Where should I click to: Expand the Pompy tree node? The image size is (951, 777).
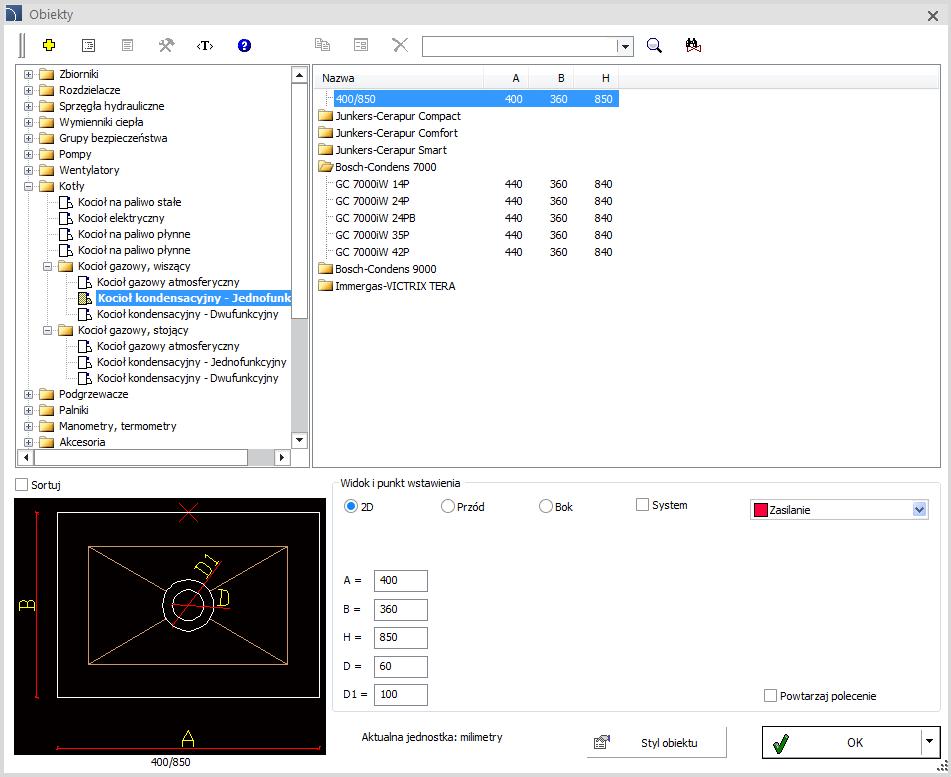(x=29, y=154)
